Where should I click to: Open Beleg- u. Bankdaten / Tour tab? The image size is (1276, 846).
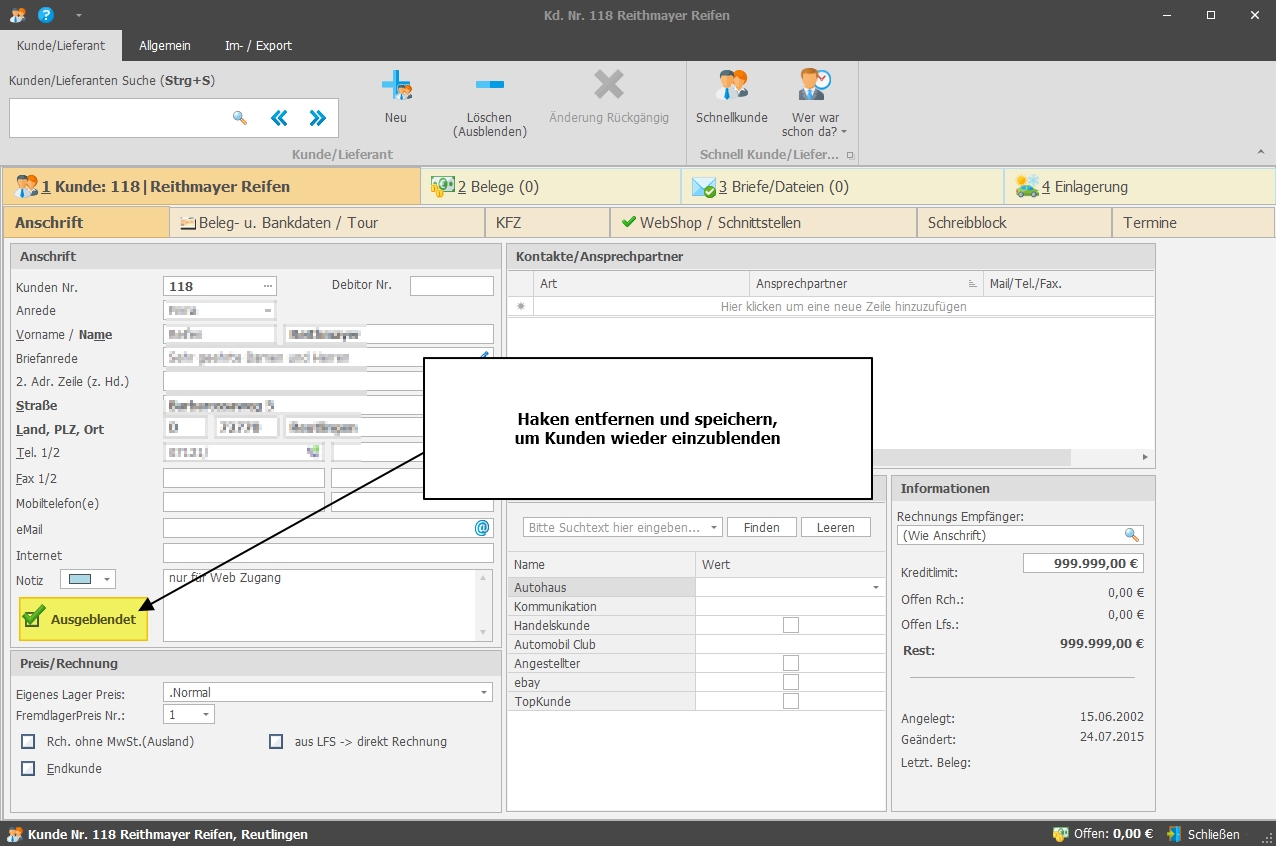pos(327,222)
